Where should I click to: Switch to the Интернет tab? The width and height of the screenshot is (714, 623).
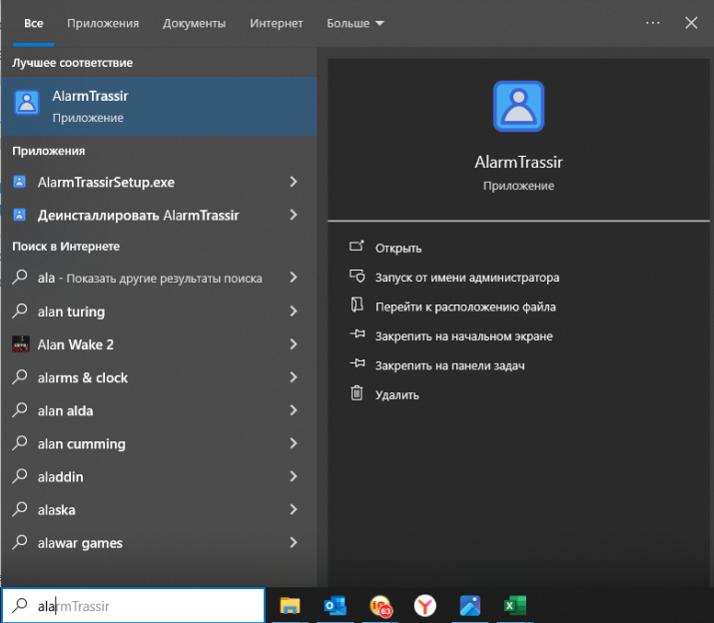pyautogui.click(x=276, y=23)
